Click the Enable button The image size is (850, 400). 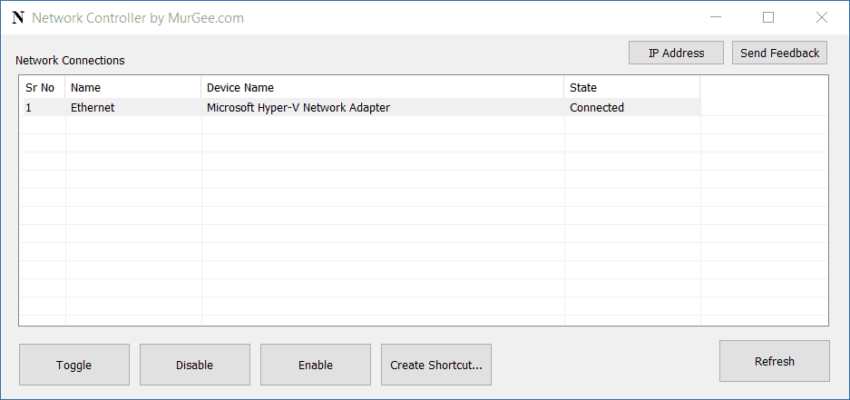315,365
